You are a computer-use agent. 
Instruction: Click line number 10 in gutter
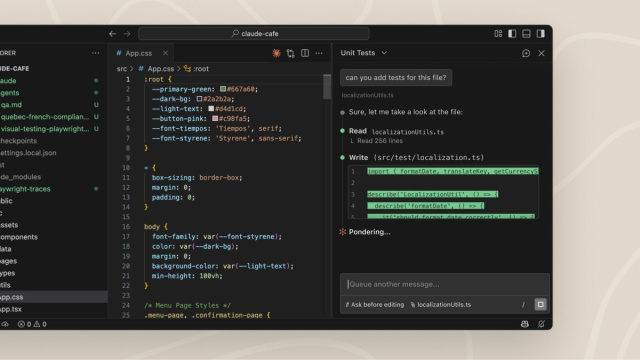[x=126, y=168]
